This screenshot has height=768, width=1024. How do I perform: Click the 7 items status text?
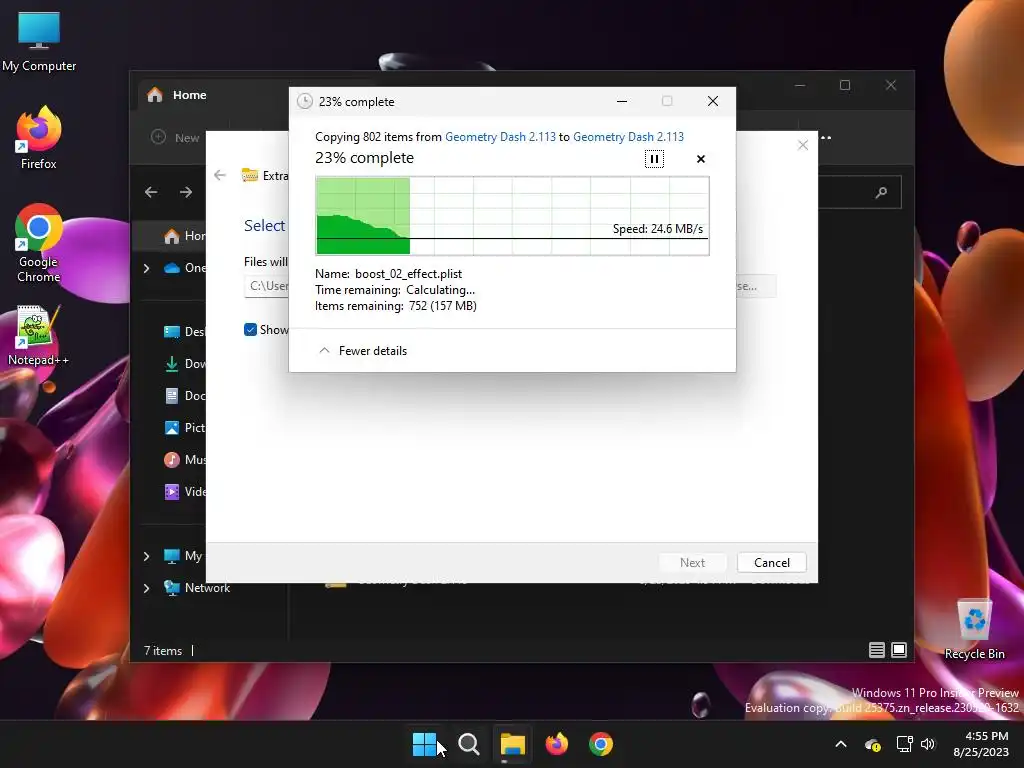pos(163,650)
